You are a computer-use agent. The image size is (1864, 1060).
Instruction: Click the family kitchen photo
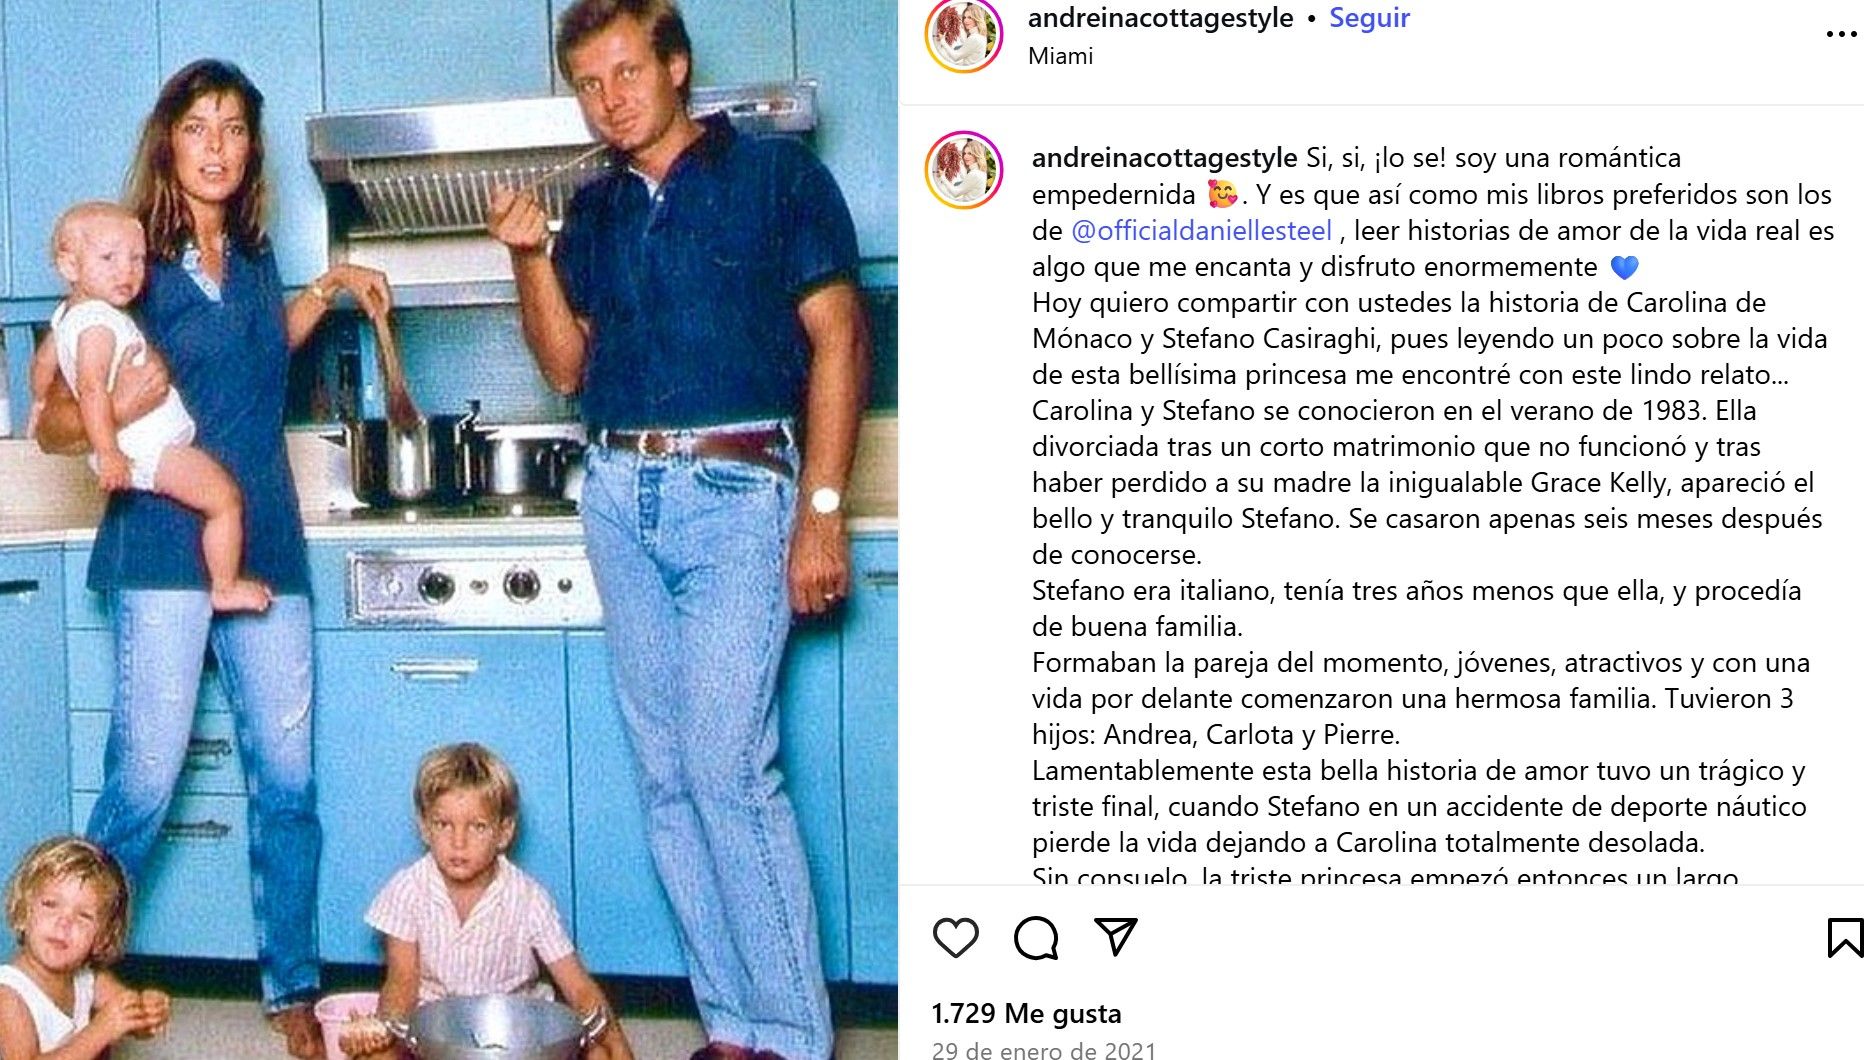click(x=449, y=530)
